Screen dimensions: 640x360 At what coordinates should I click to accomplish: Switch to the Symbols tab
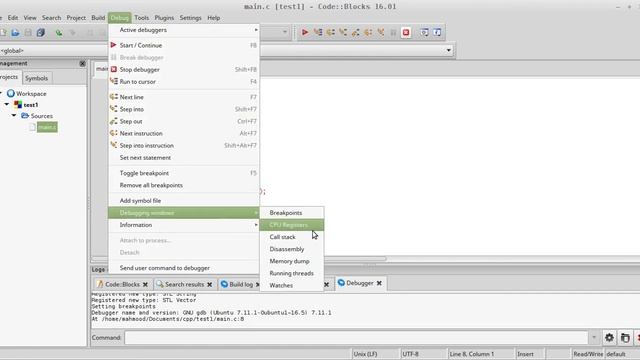tap(36, 78)
